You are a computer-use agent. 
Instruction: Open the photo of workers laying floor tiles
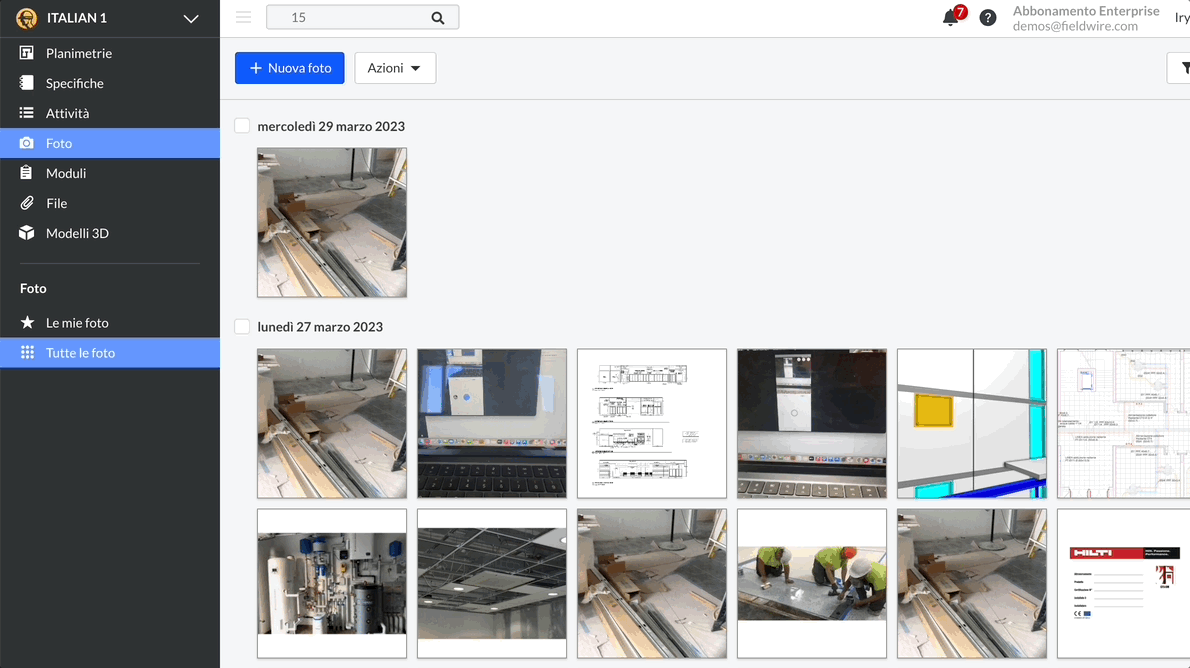coord(811,583)
